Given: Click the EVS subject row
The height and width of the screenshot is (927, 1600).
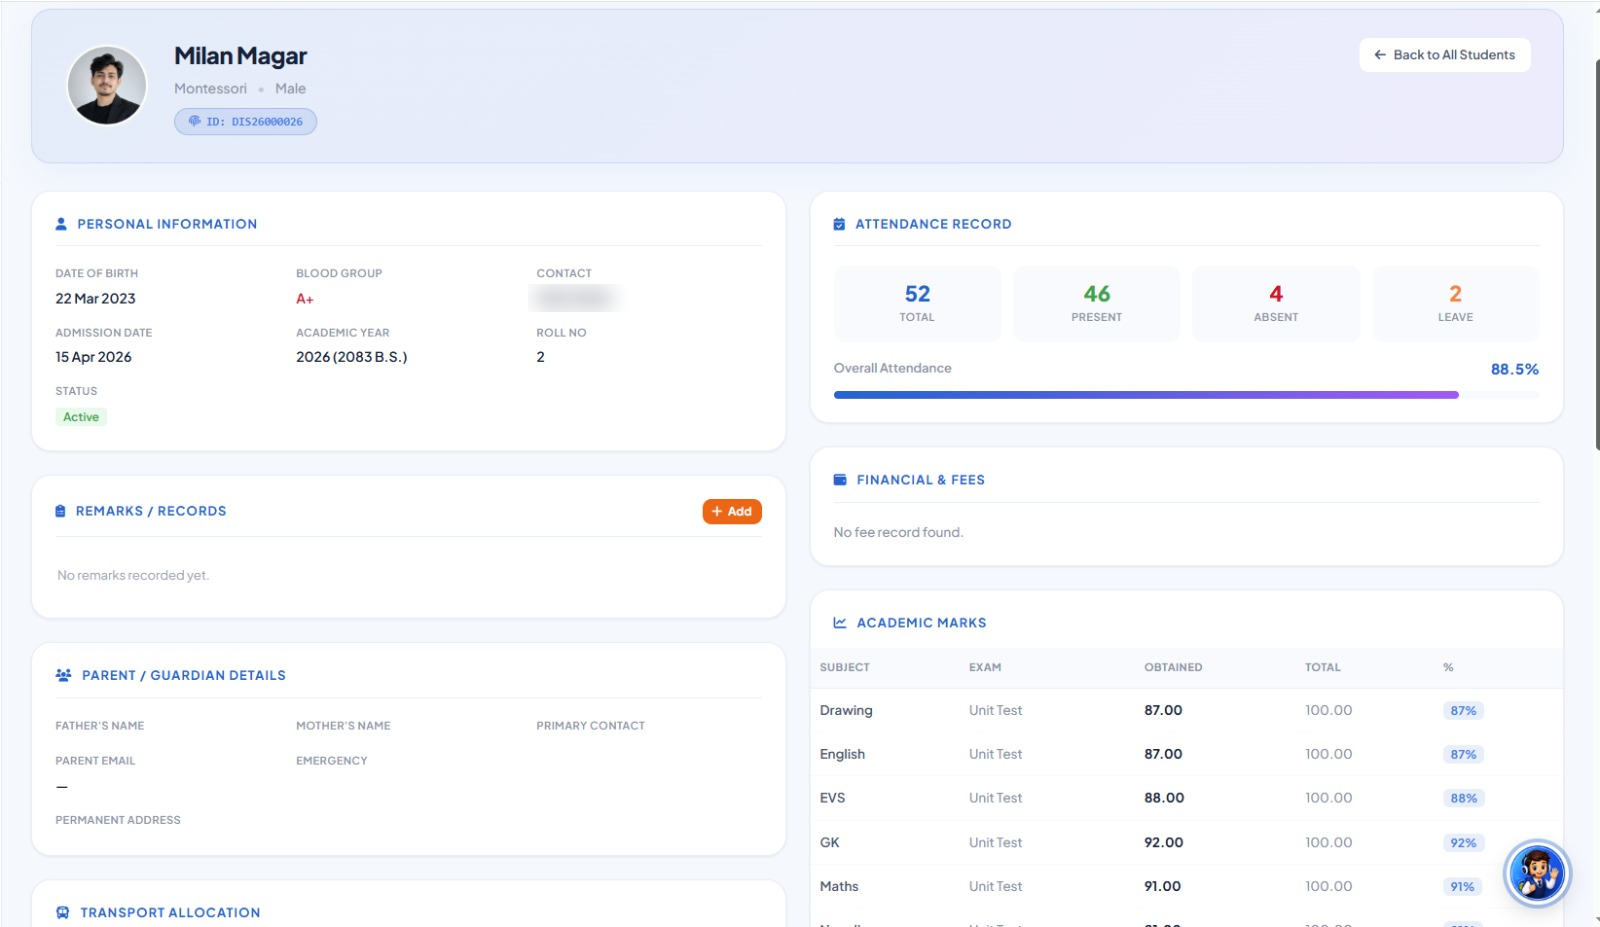Looking at the screenshot, I should (1186, 798).
